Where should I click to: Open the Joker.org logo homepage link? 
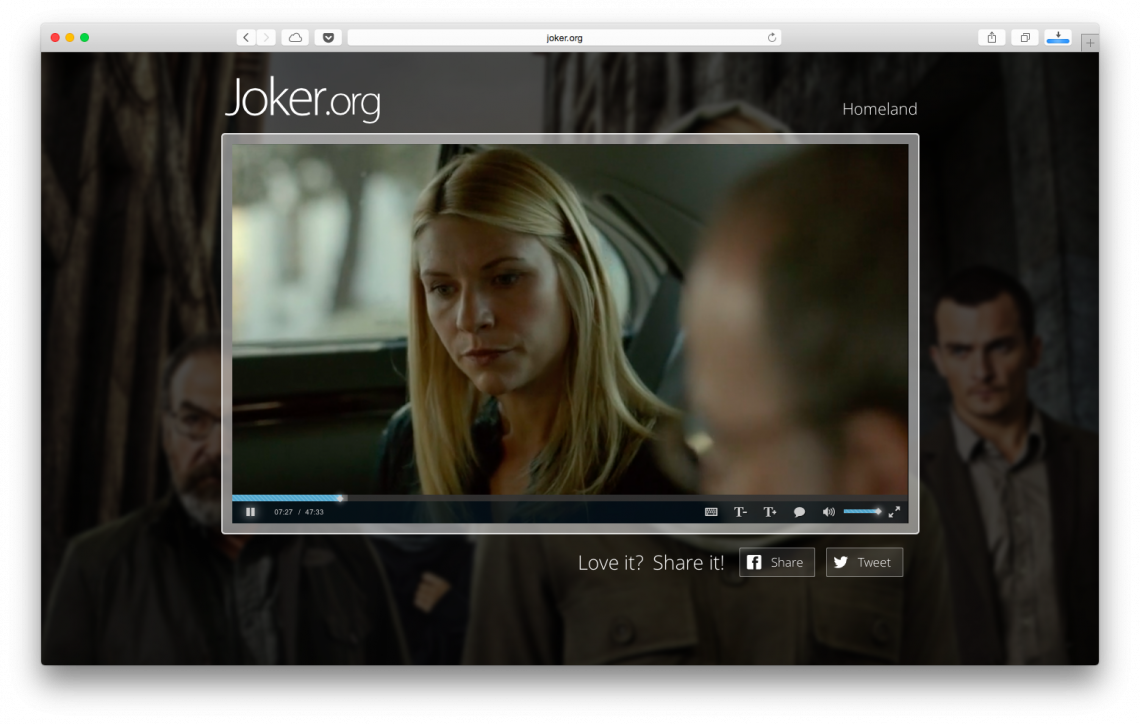point(302,98)
